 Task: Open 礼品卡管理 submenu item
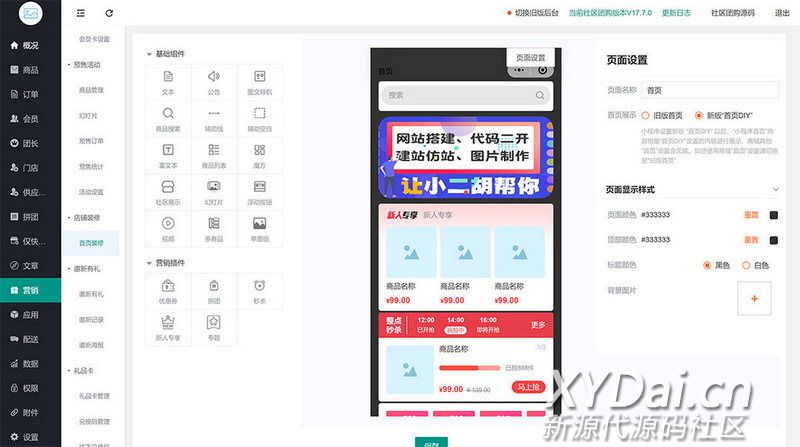pyautogui.click(x=94, y=396)
